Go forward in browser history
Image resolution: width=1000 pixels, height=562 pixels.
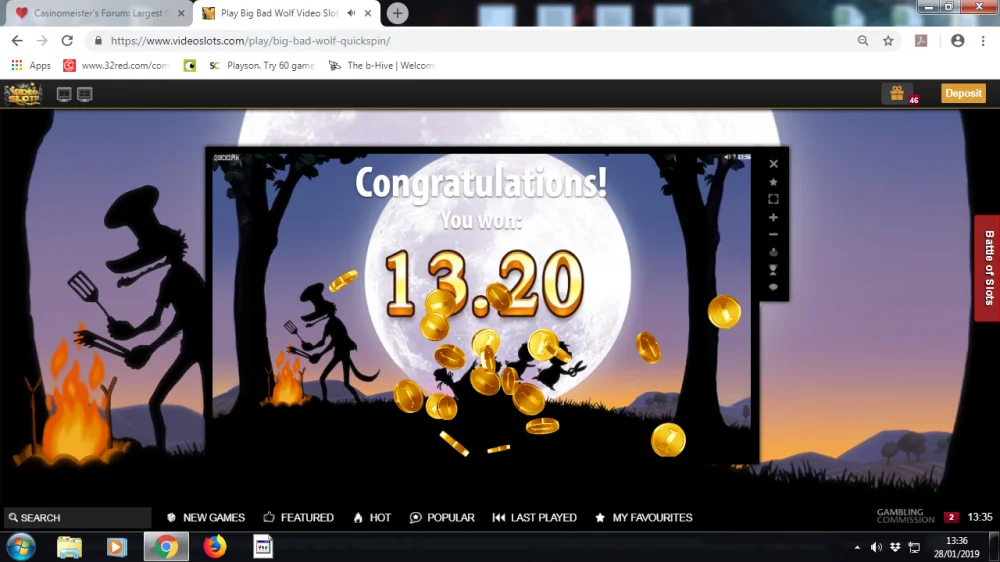[x=42, y=41]
